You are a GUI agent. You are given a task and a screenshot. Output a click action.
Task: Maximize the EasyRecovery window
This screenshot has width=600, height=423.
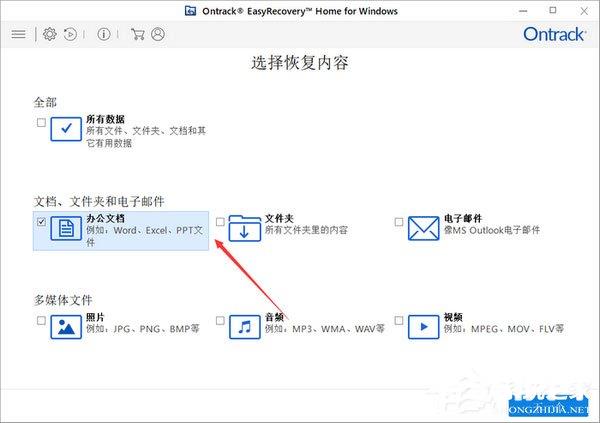pyautogui.click(x=553, y=11)
